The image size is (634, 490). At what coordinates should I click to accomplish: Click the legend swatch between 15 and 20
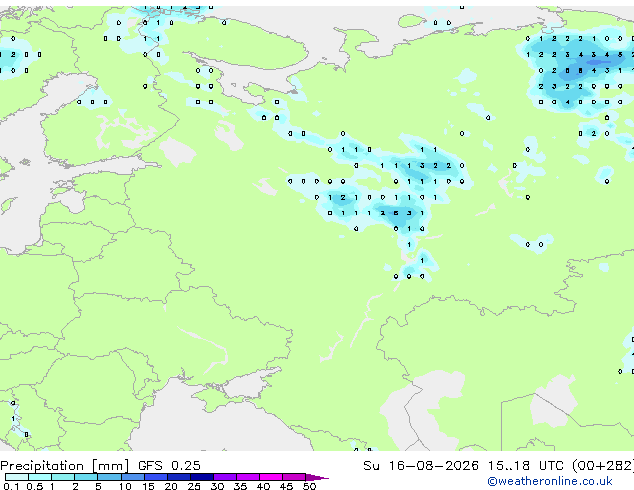(155, 477)
